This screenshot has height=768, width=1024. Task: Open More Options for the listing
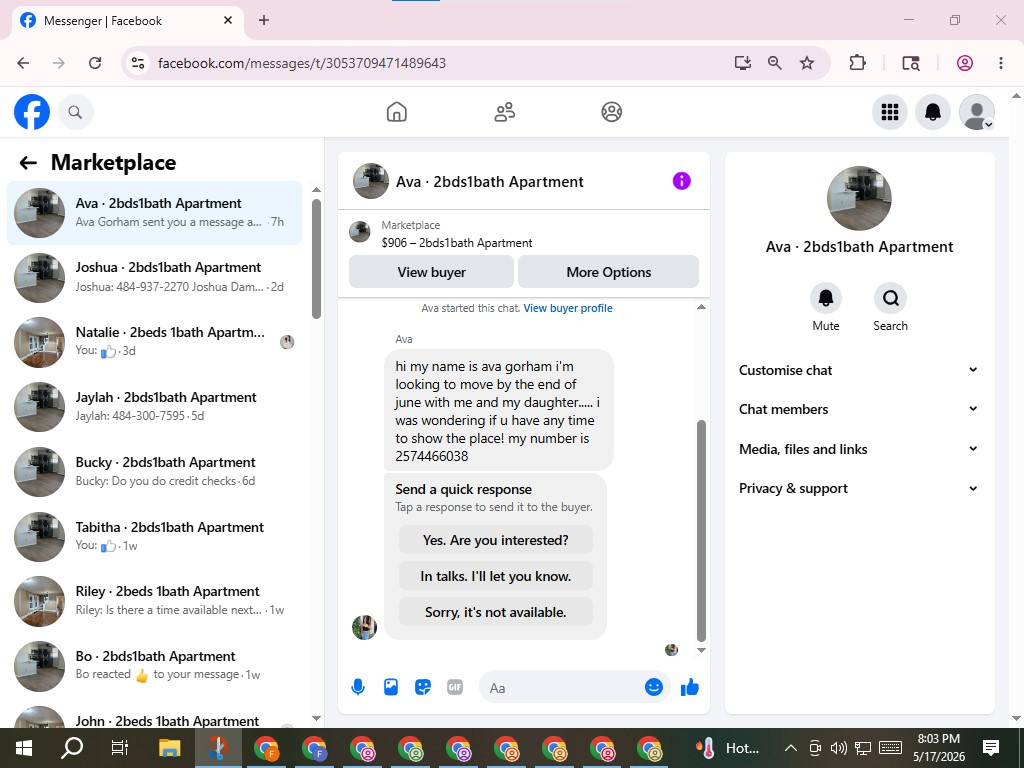609,272
